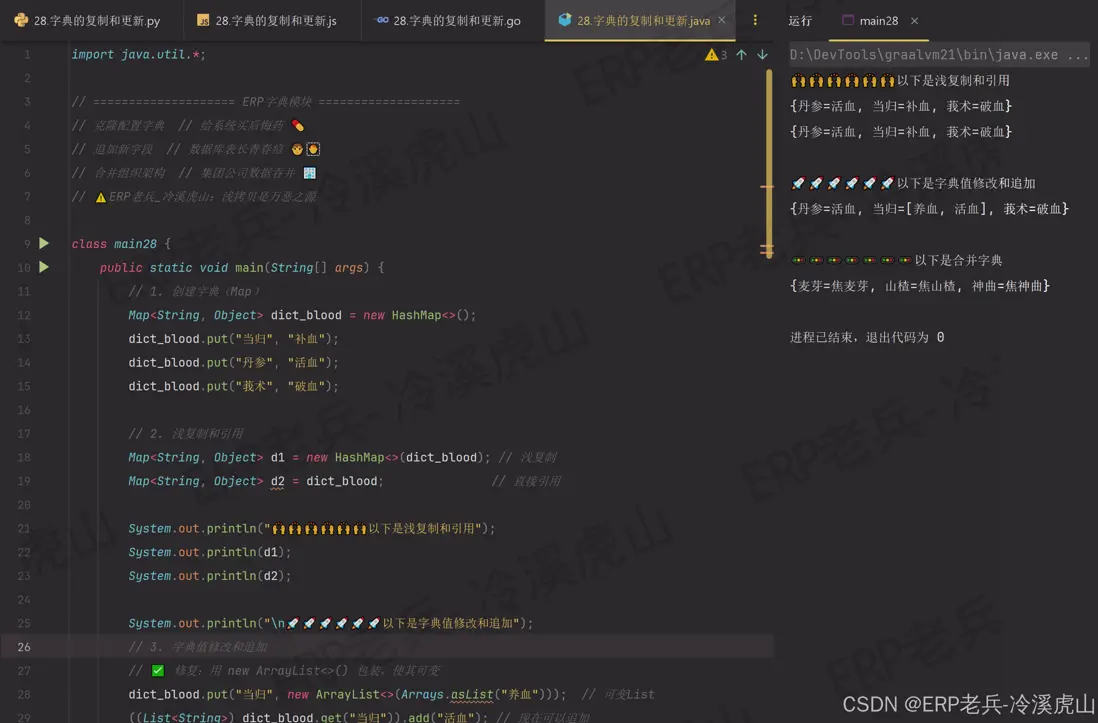
Task: Click the 运行 tool window label
Action: [x=800, y=21]
